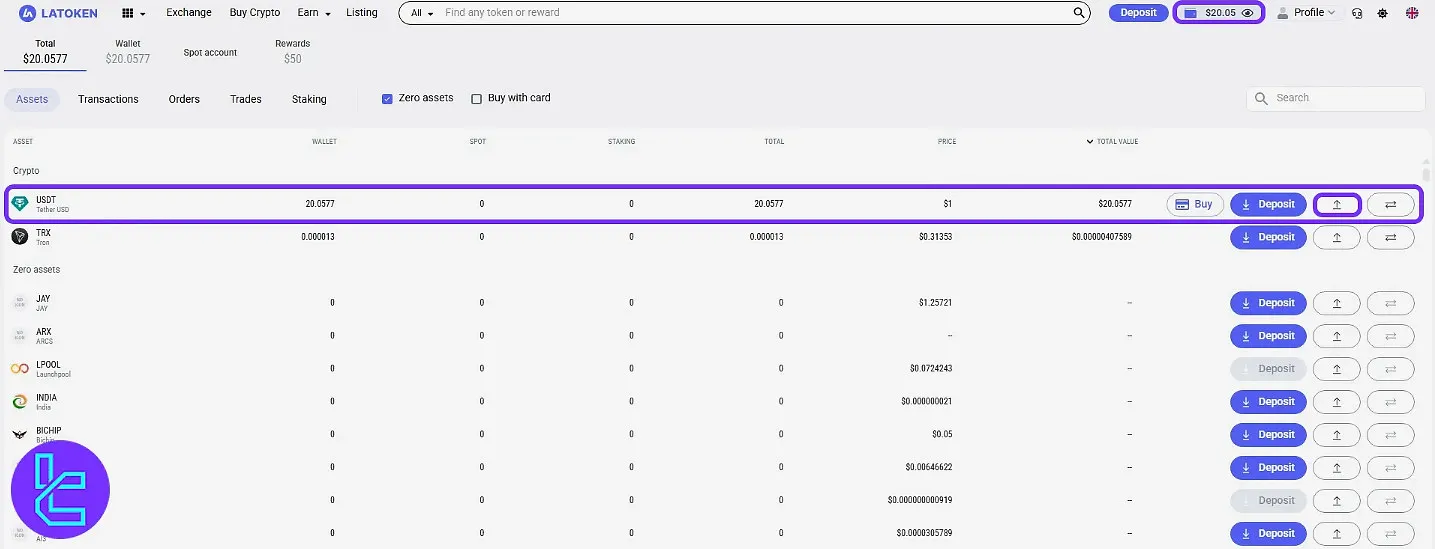The height and width of the screenshot is (549, 1435).
Task: Click the search magnifier icon in top bar
Action: (1079, 13)
